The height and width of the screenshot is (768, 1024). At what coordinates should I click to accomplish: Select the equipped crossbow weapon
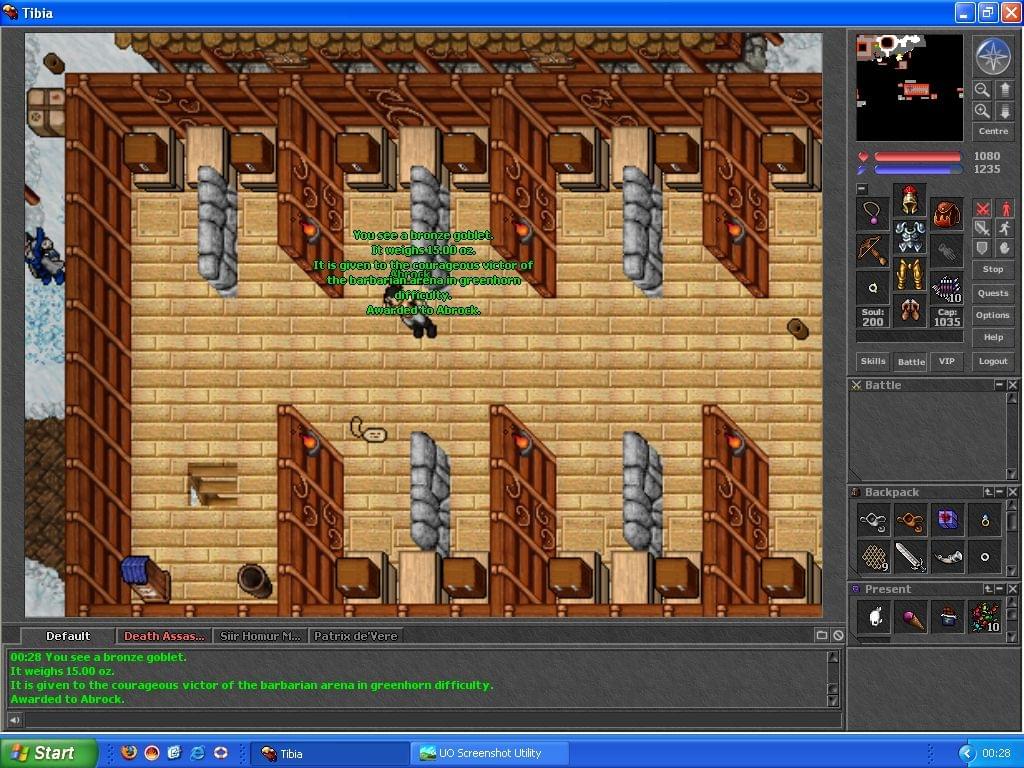click(872, 251)
